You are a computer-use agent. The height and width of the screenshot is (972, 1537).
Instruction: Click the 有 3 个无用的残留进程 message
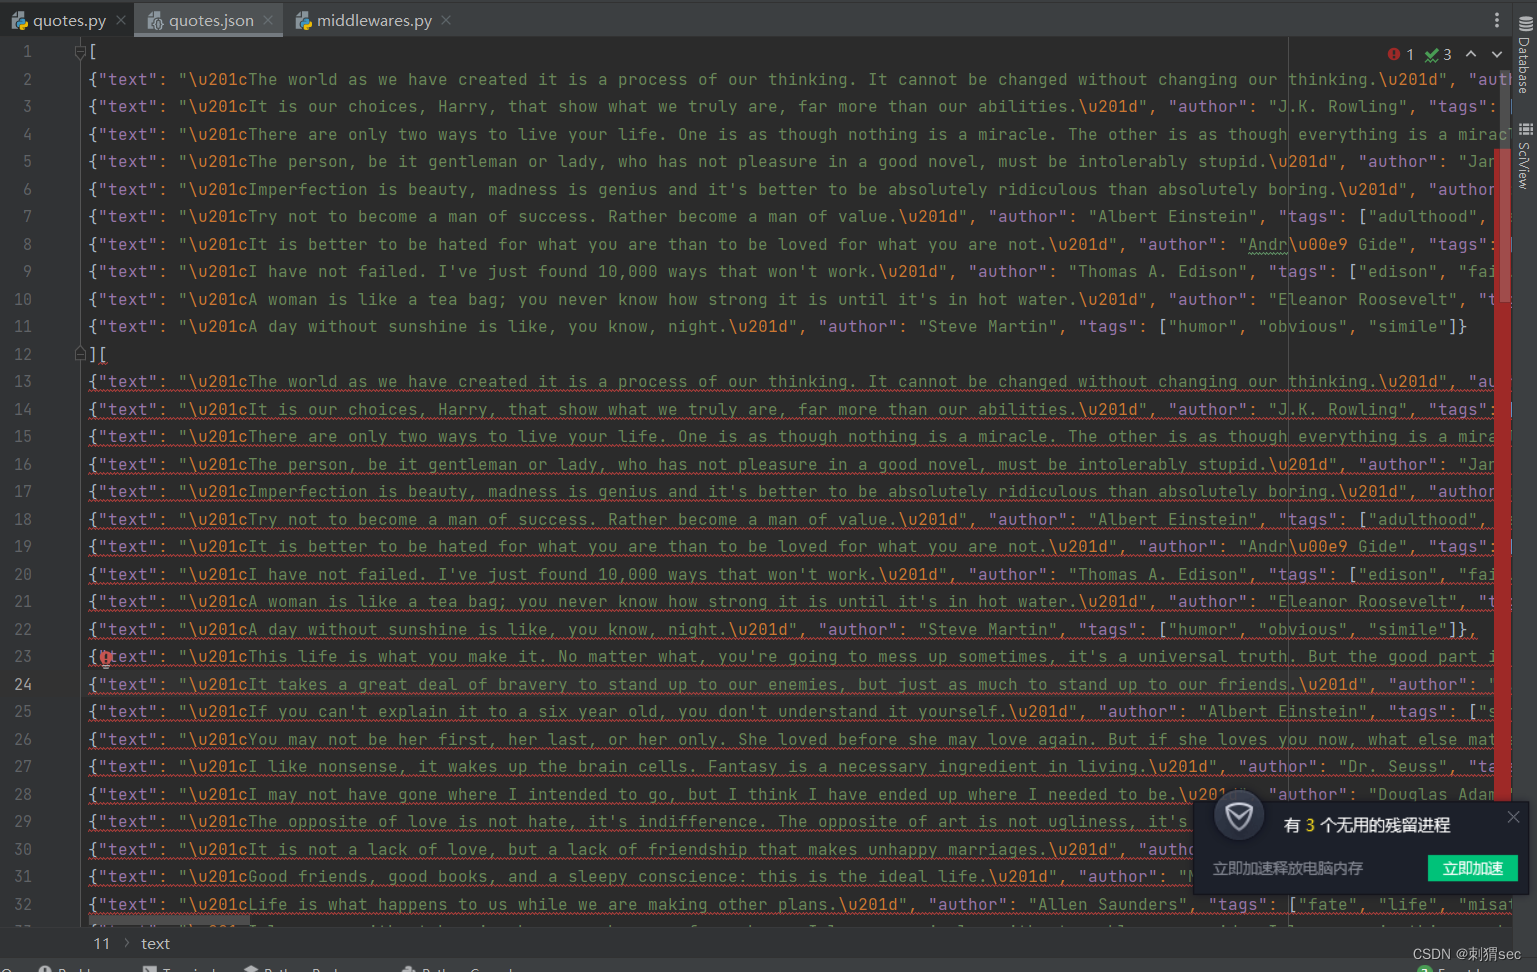[1367, 825]
